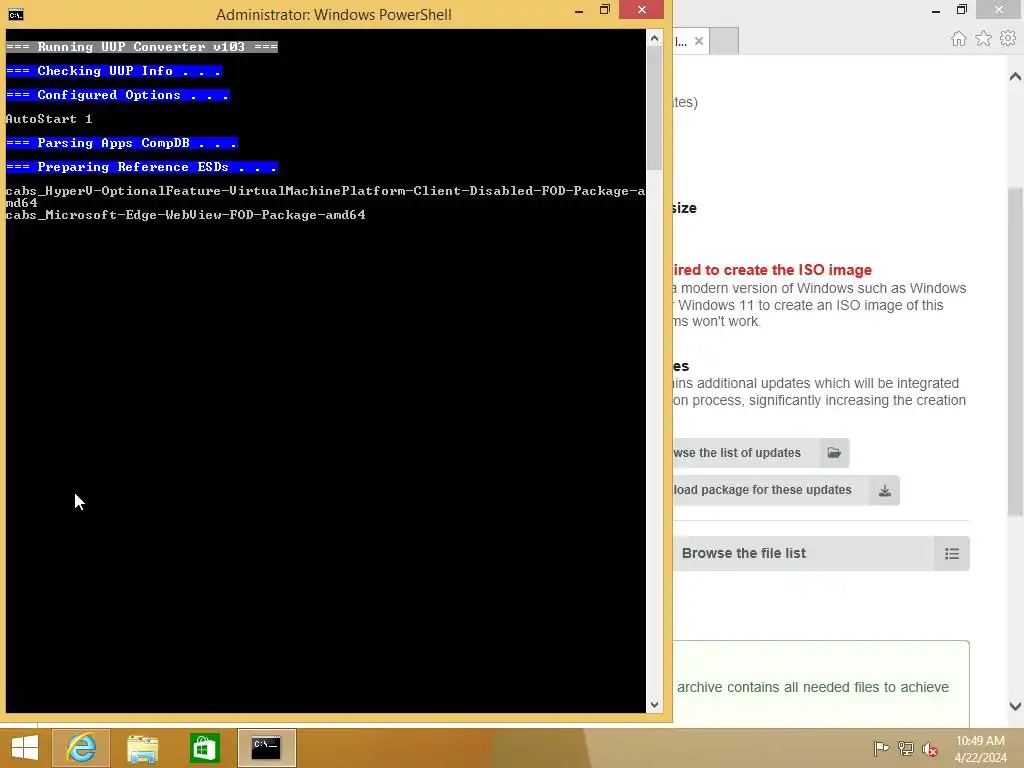This screenshot has height=768, width=1024.
Task: Click the 'Configured Options' line
Action: 118,95
